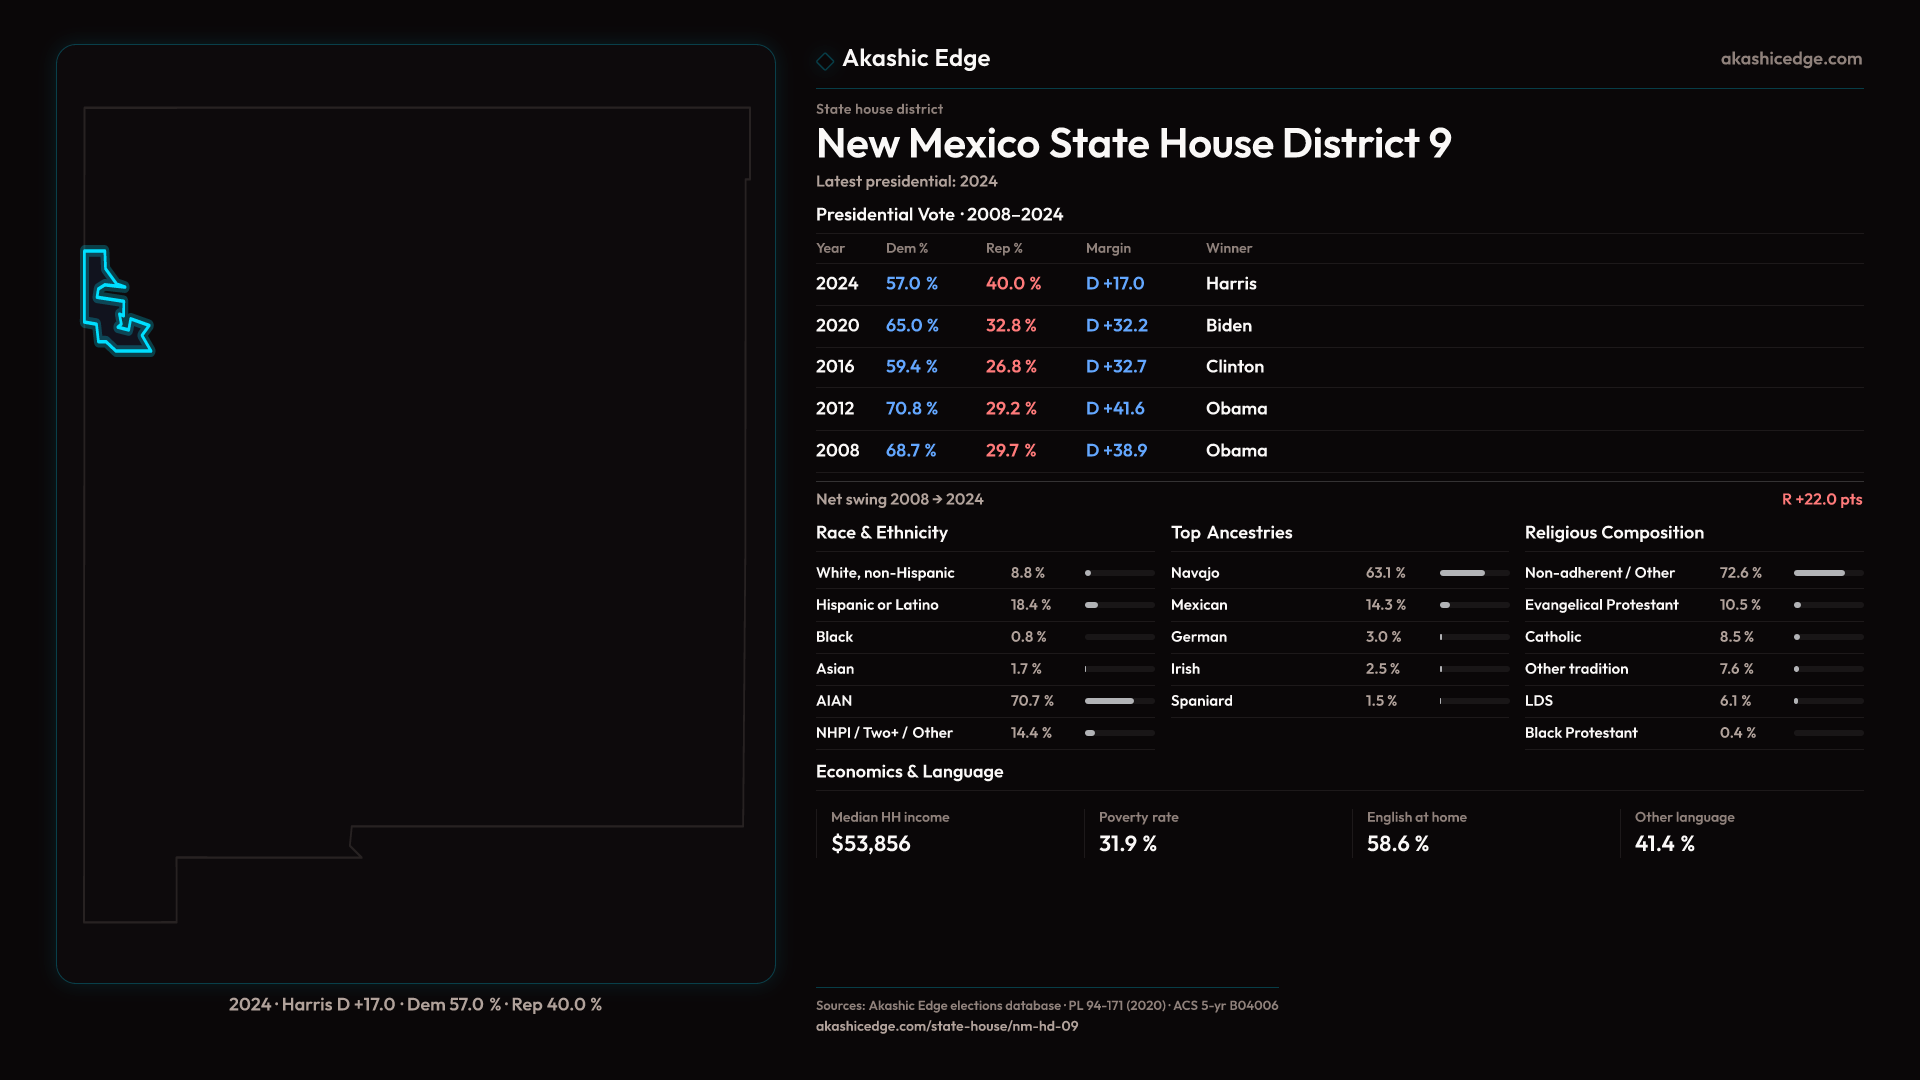Open the akashicedge.com/state-house/nm-hd-09 URL
This screenshot has height=1080, width=1920.
[x=946, y=1026]
